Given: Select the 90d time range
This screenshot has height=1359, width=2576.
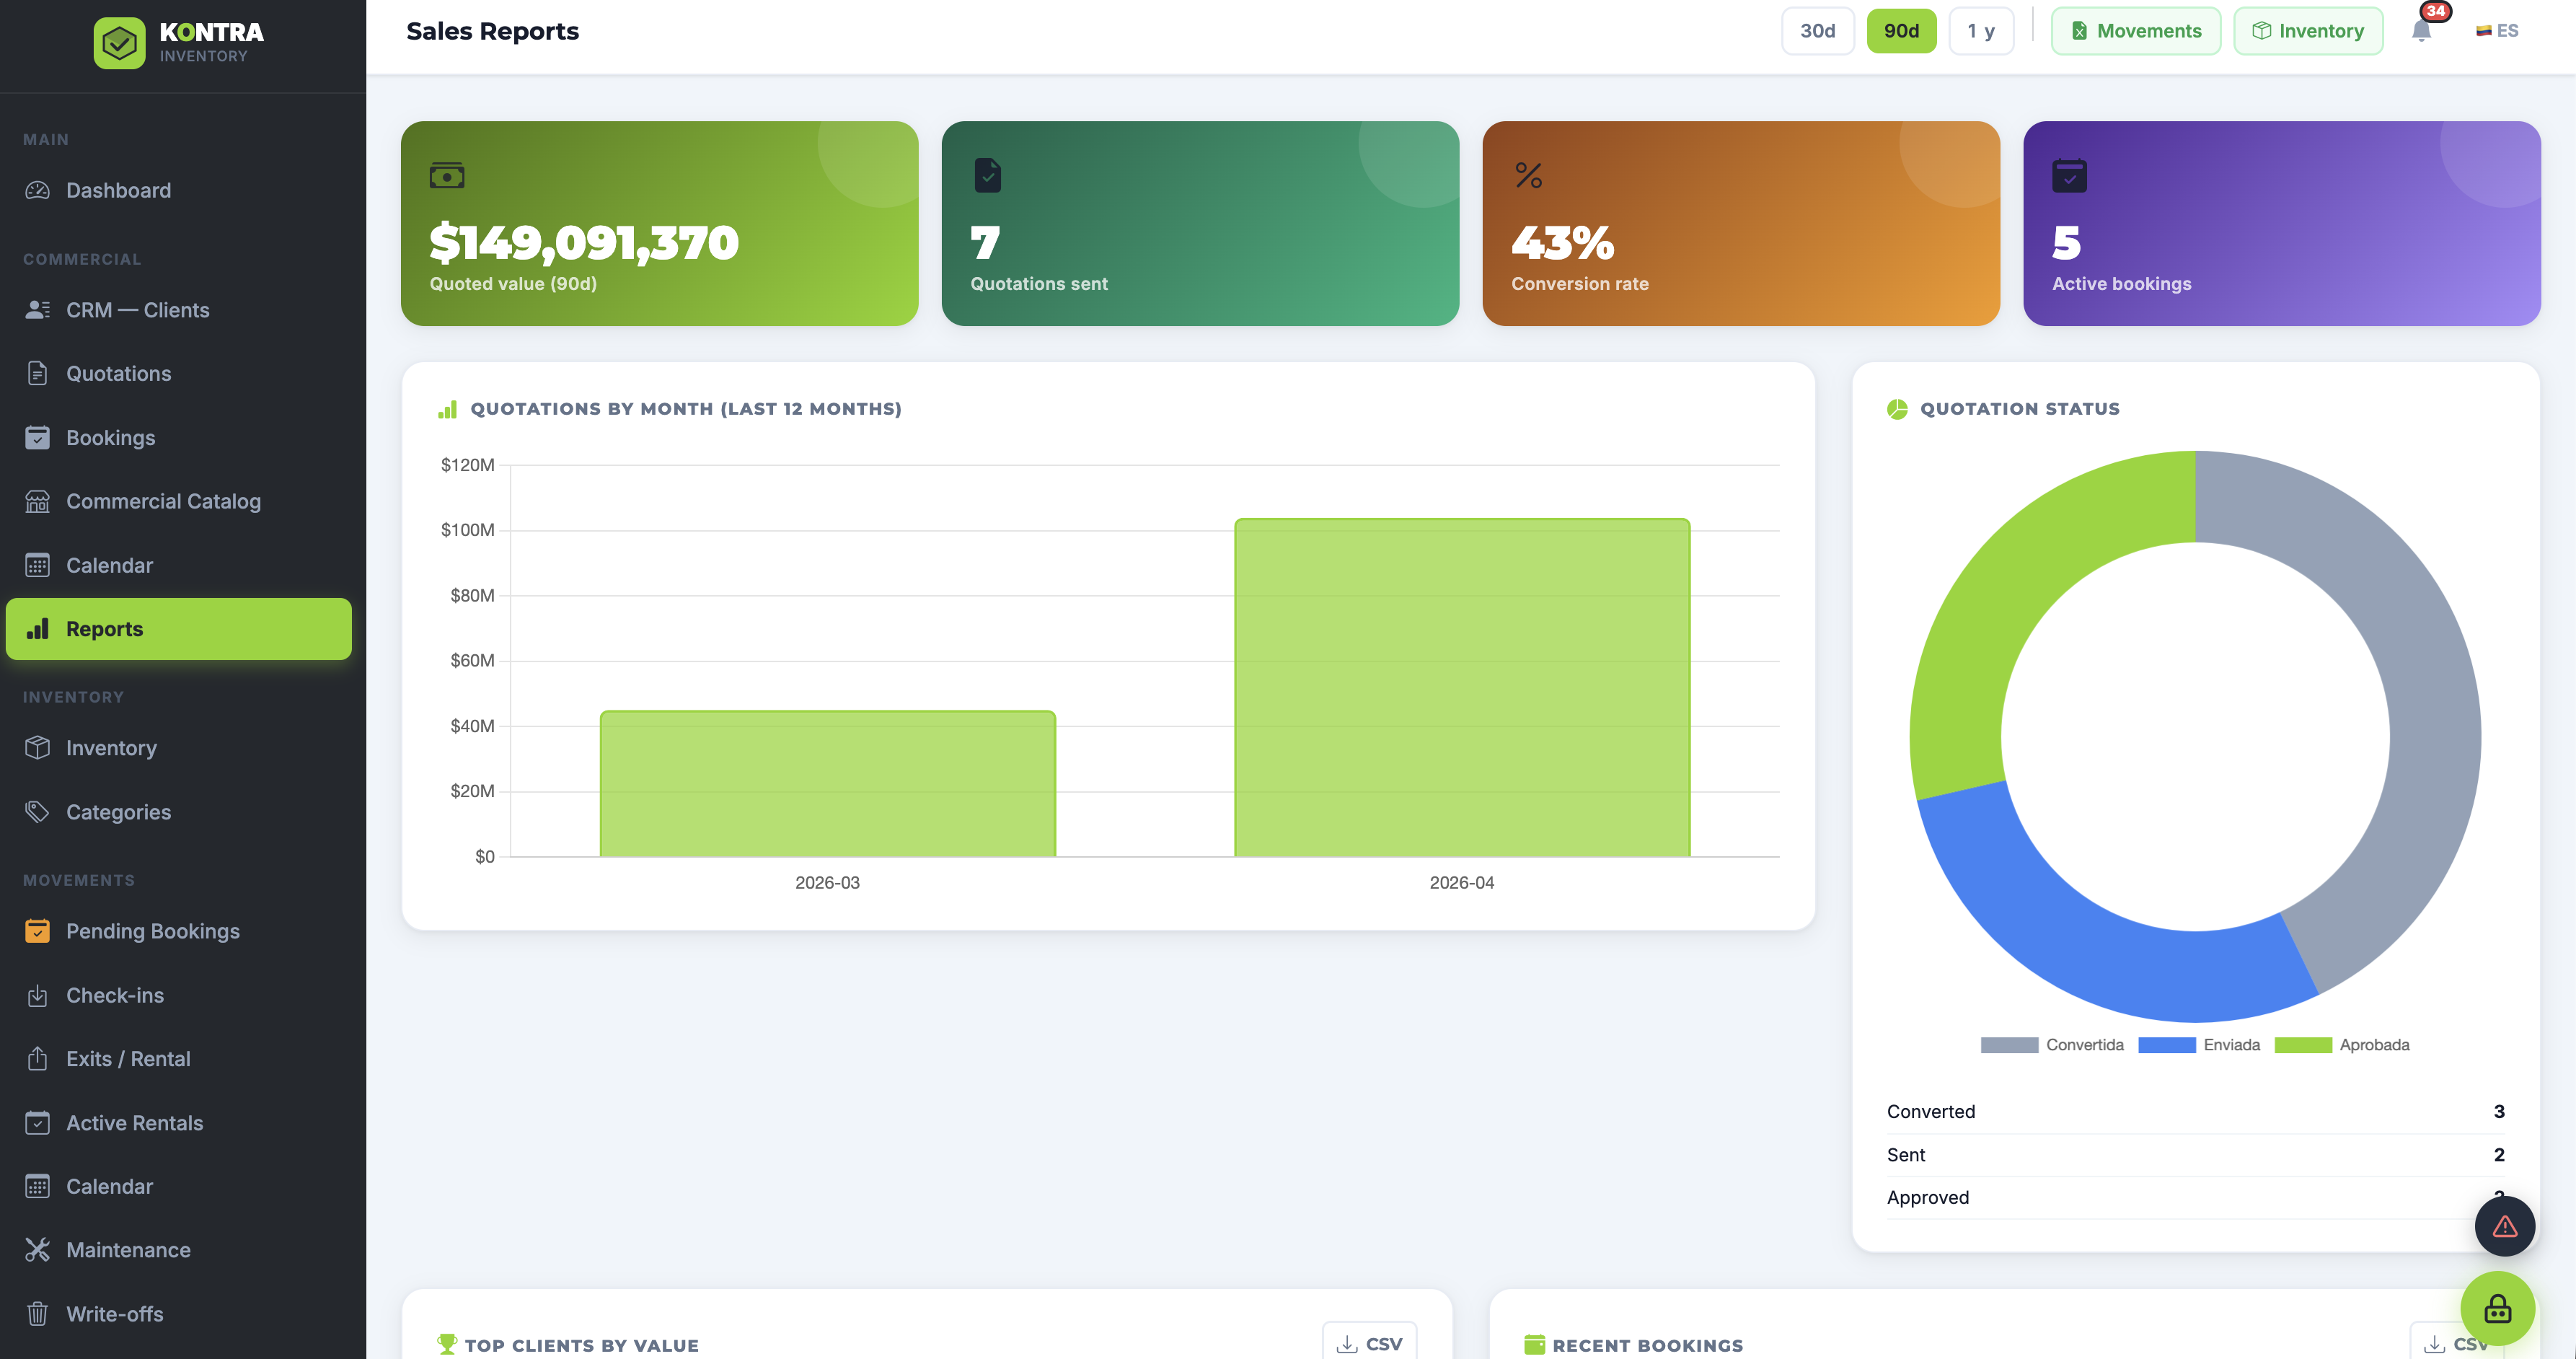Looking at the screenshot, I should 1901,31.
